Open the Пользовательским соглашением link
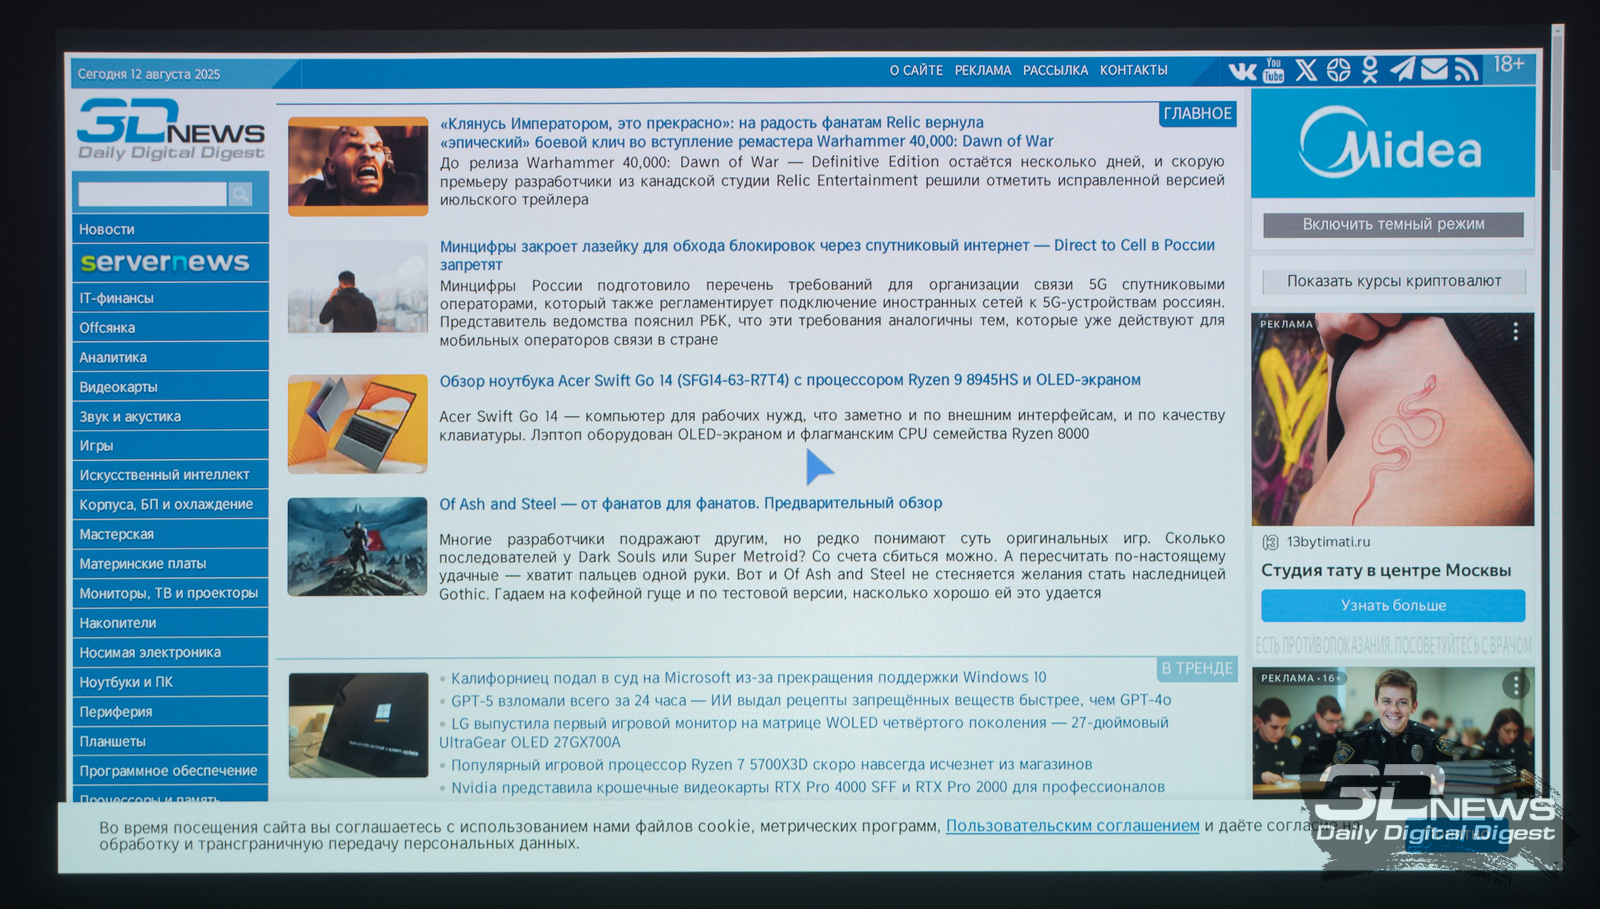The height and width of the screenshot is (909, 1600). (x=1072, y=826)
